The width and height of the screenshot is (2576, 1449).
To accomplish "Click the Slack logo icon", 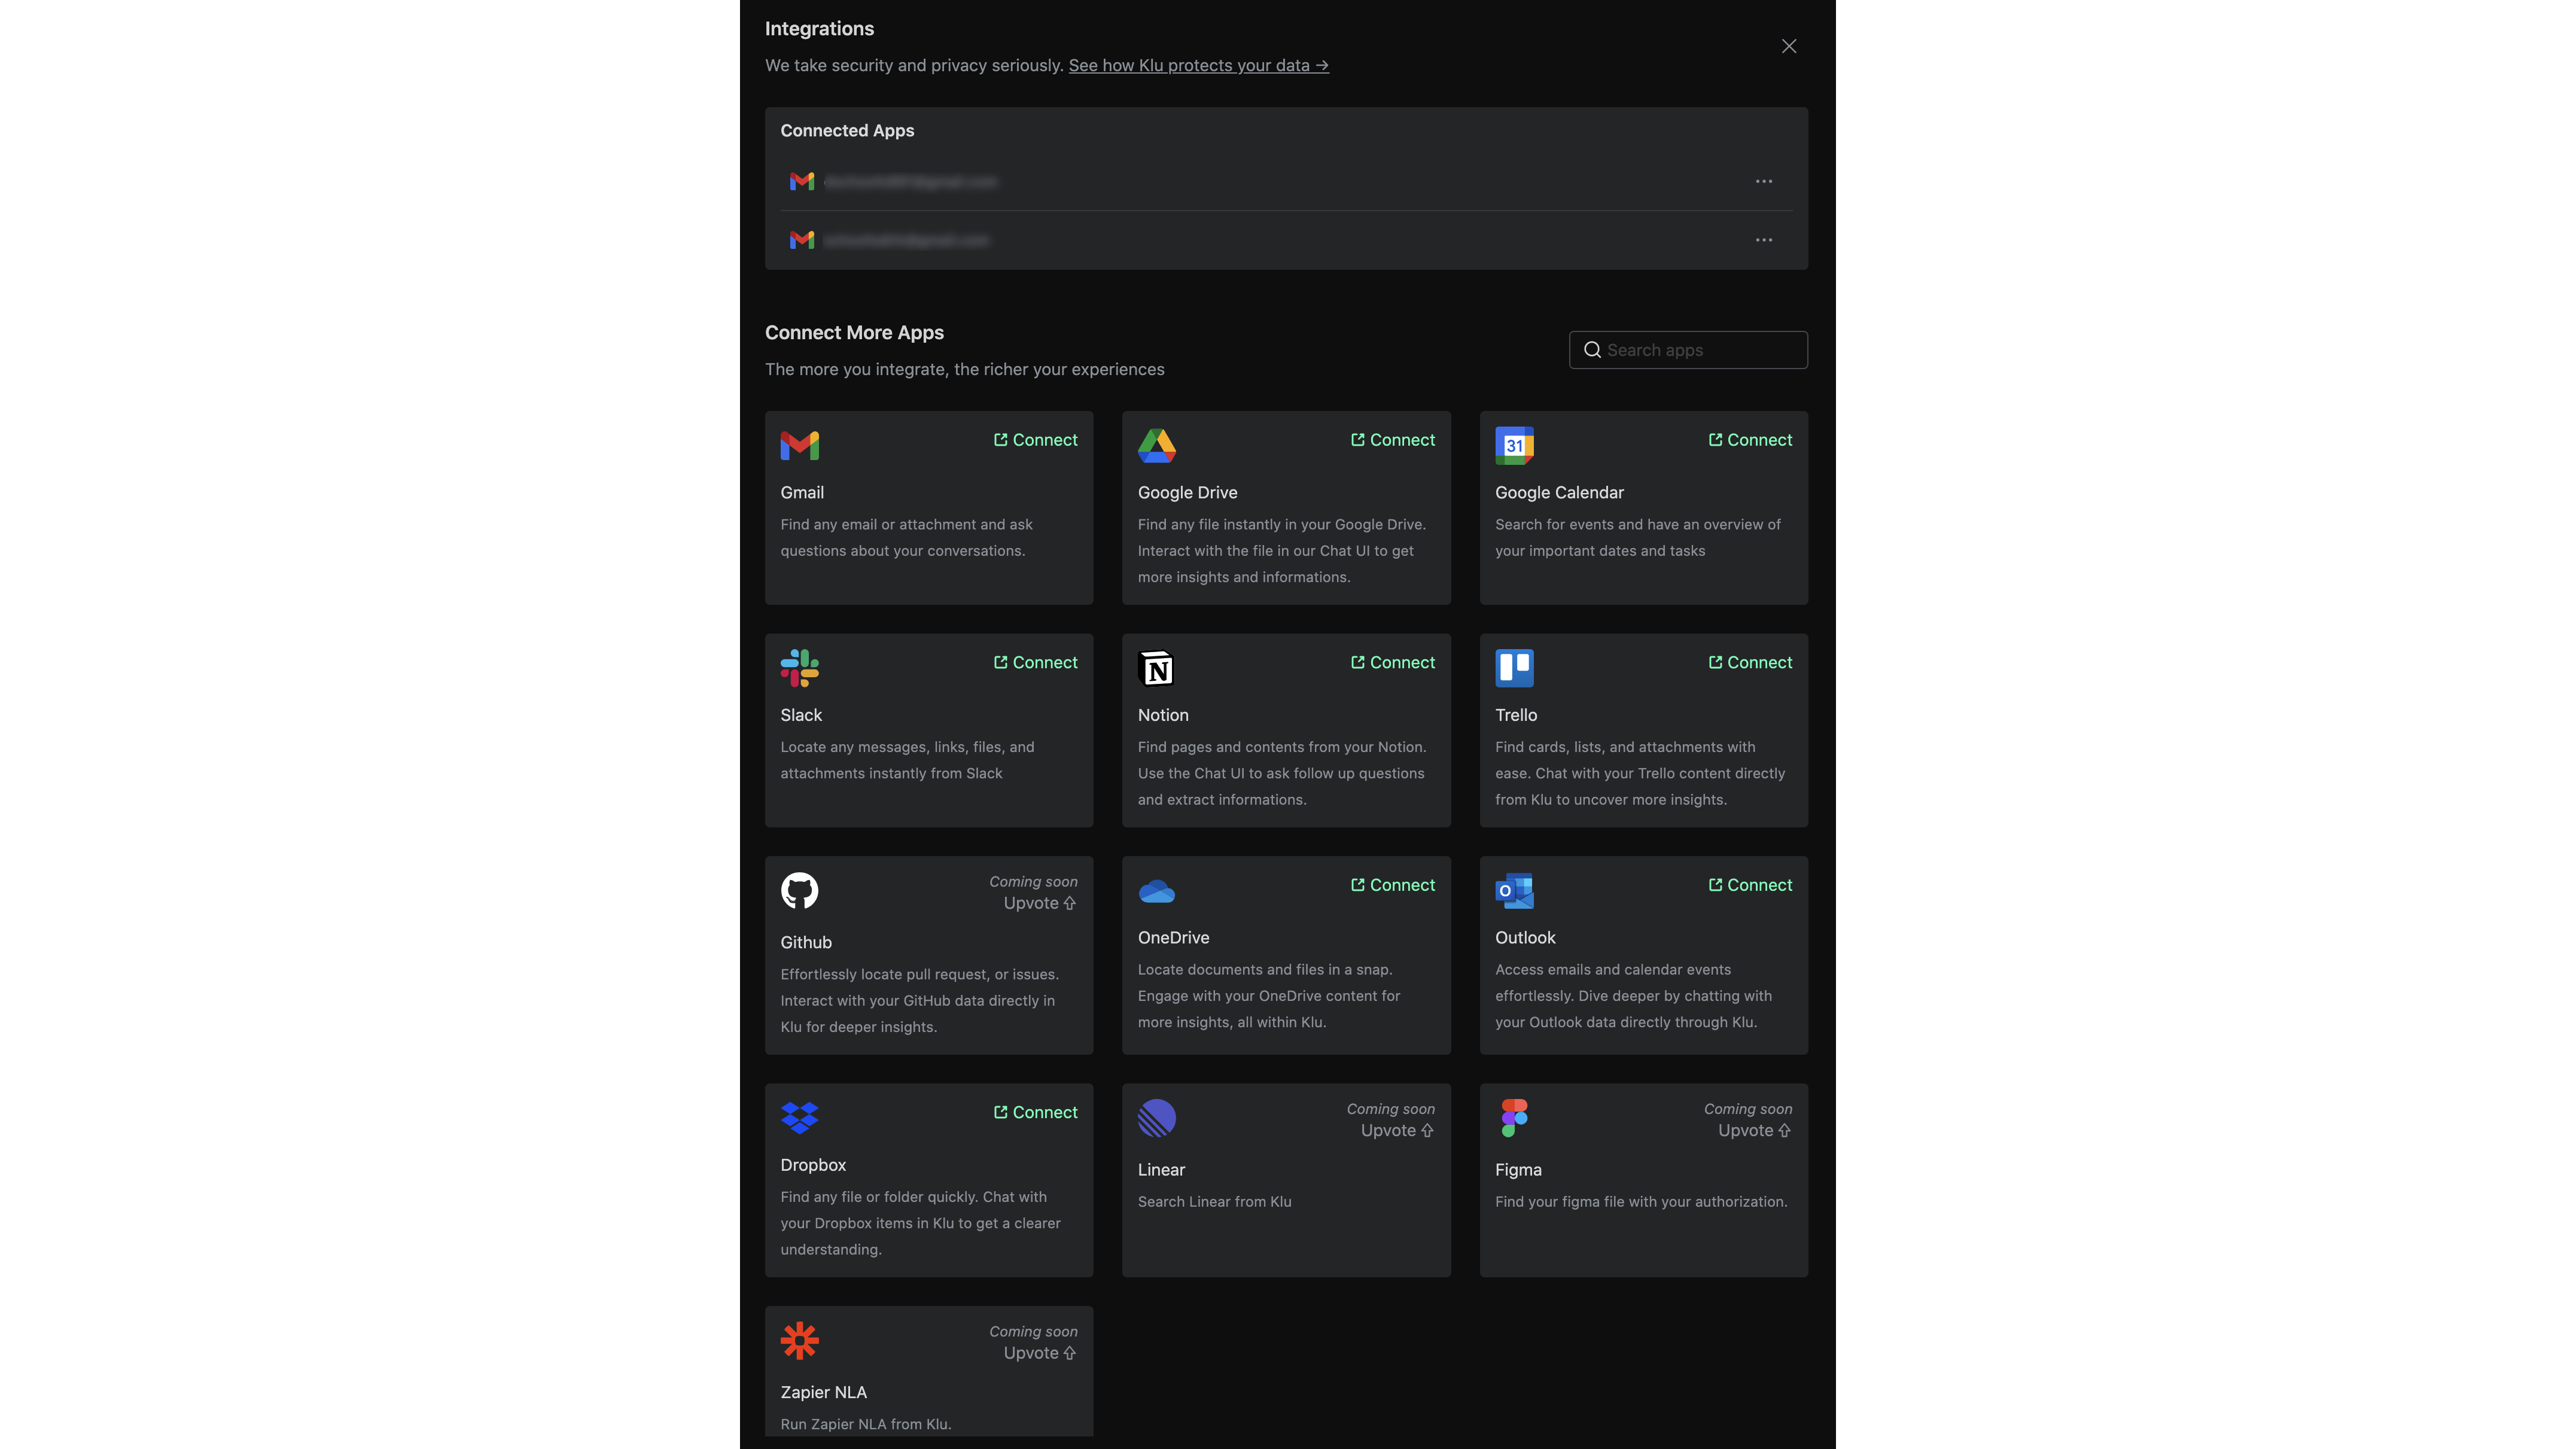I will [799, 668].
